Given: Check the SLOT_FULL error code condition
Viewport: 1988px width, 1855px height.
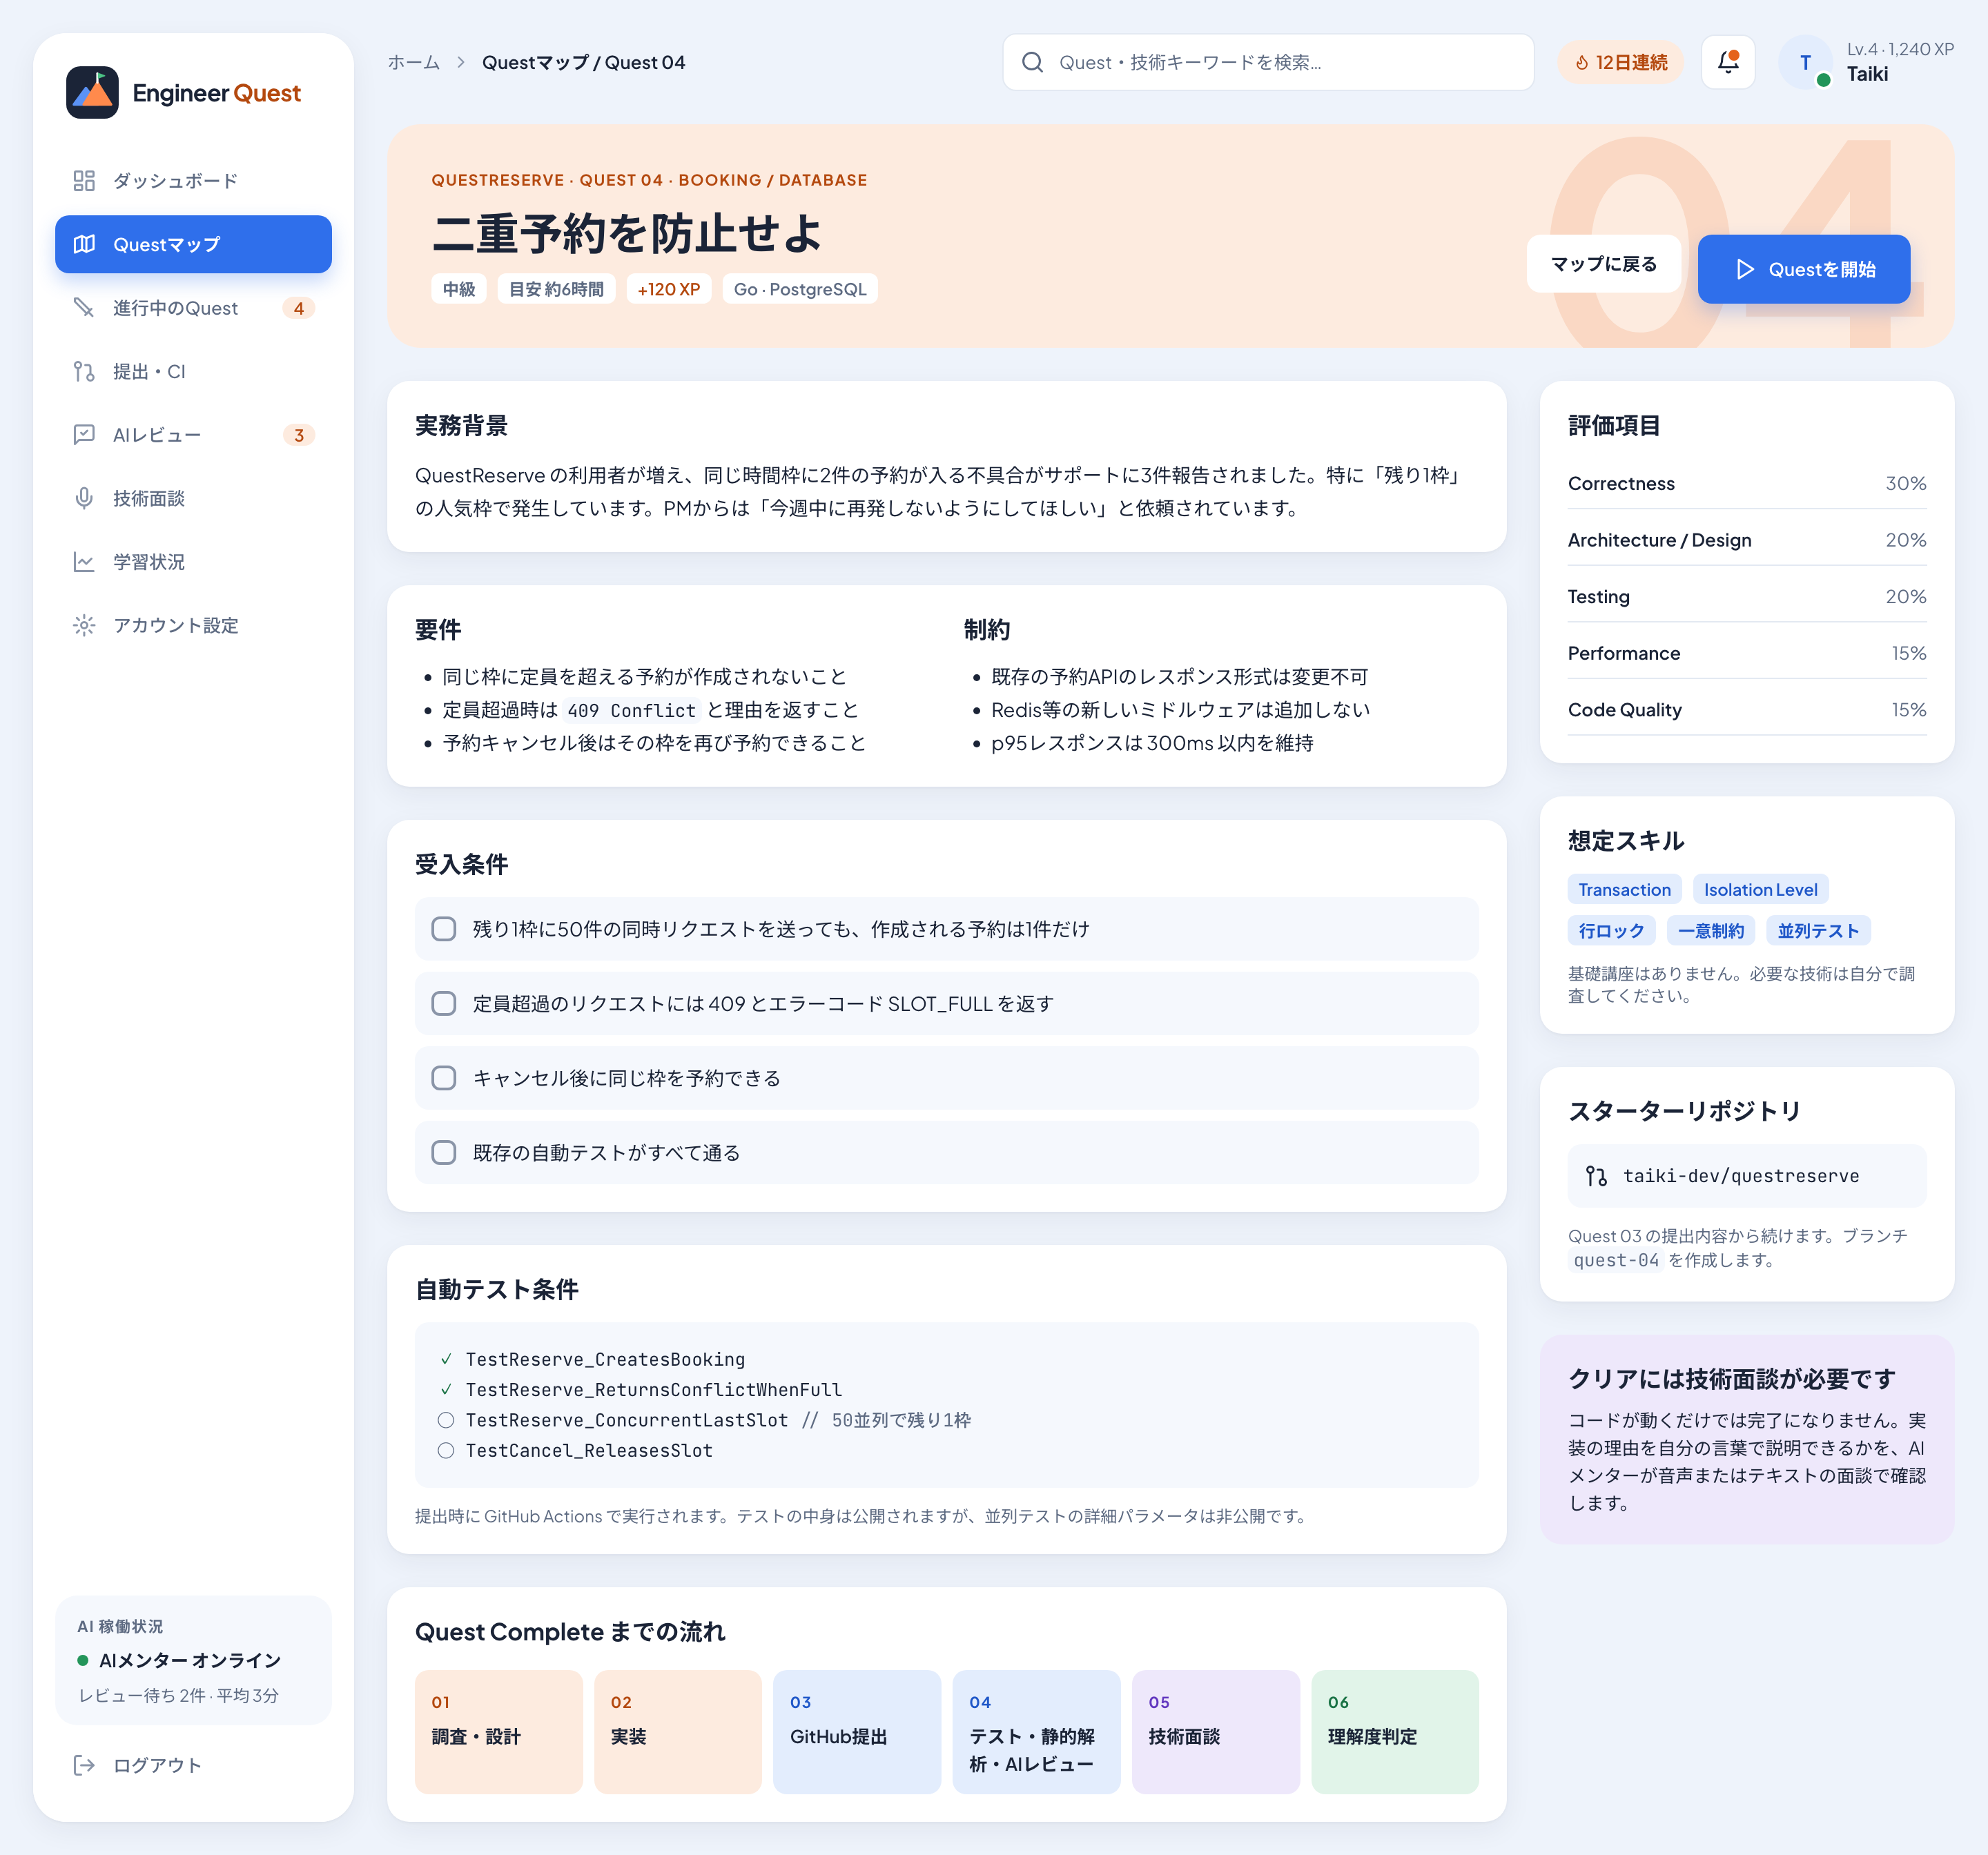Looking at the screenshot, I should coord(444,1003).
